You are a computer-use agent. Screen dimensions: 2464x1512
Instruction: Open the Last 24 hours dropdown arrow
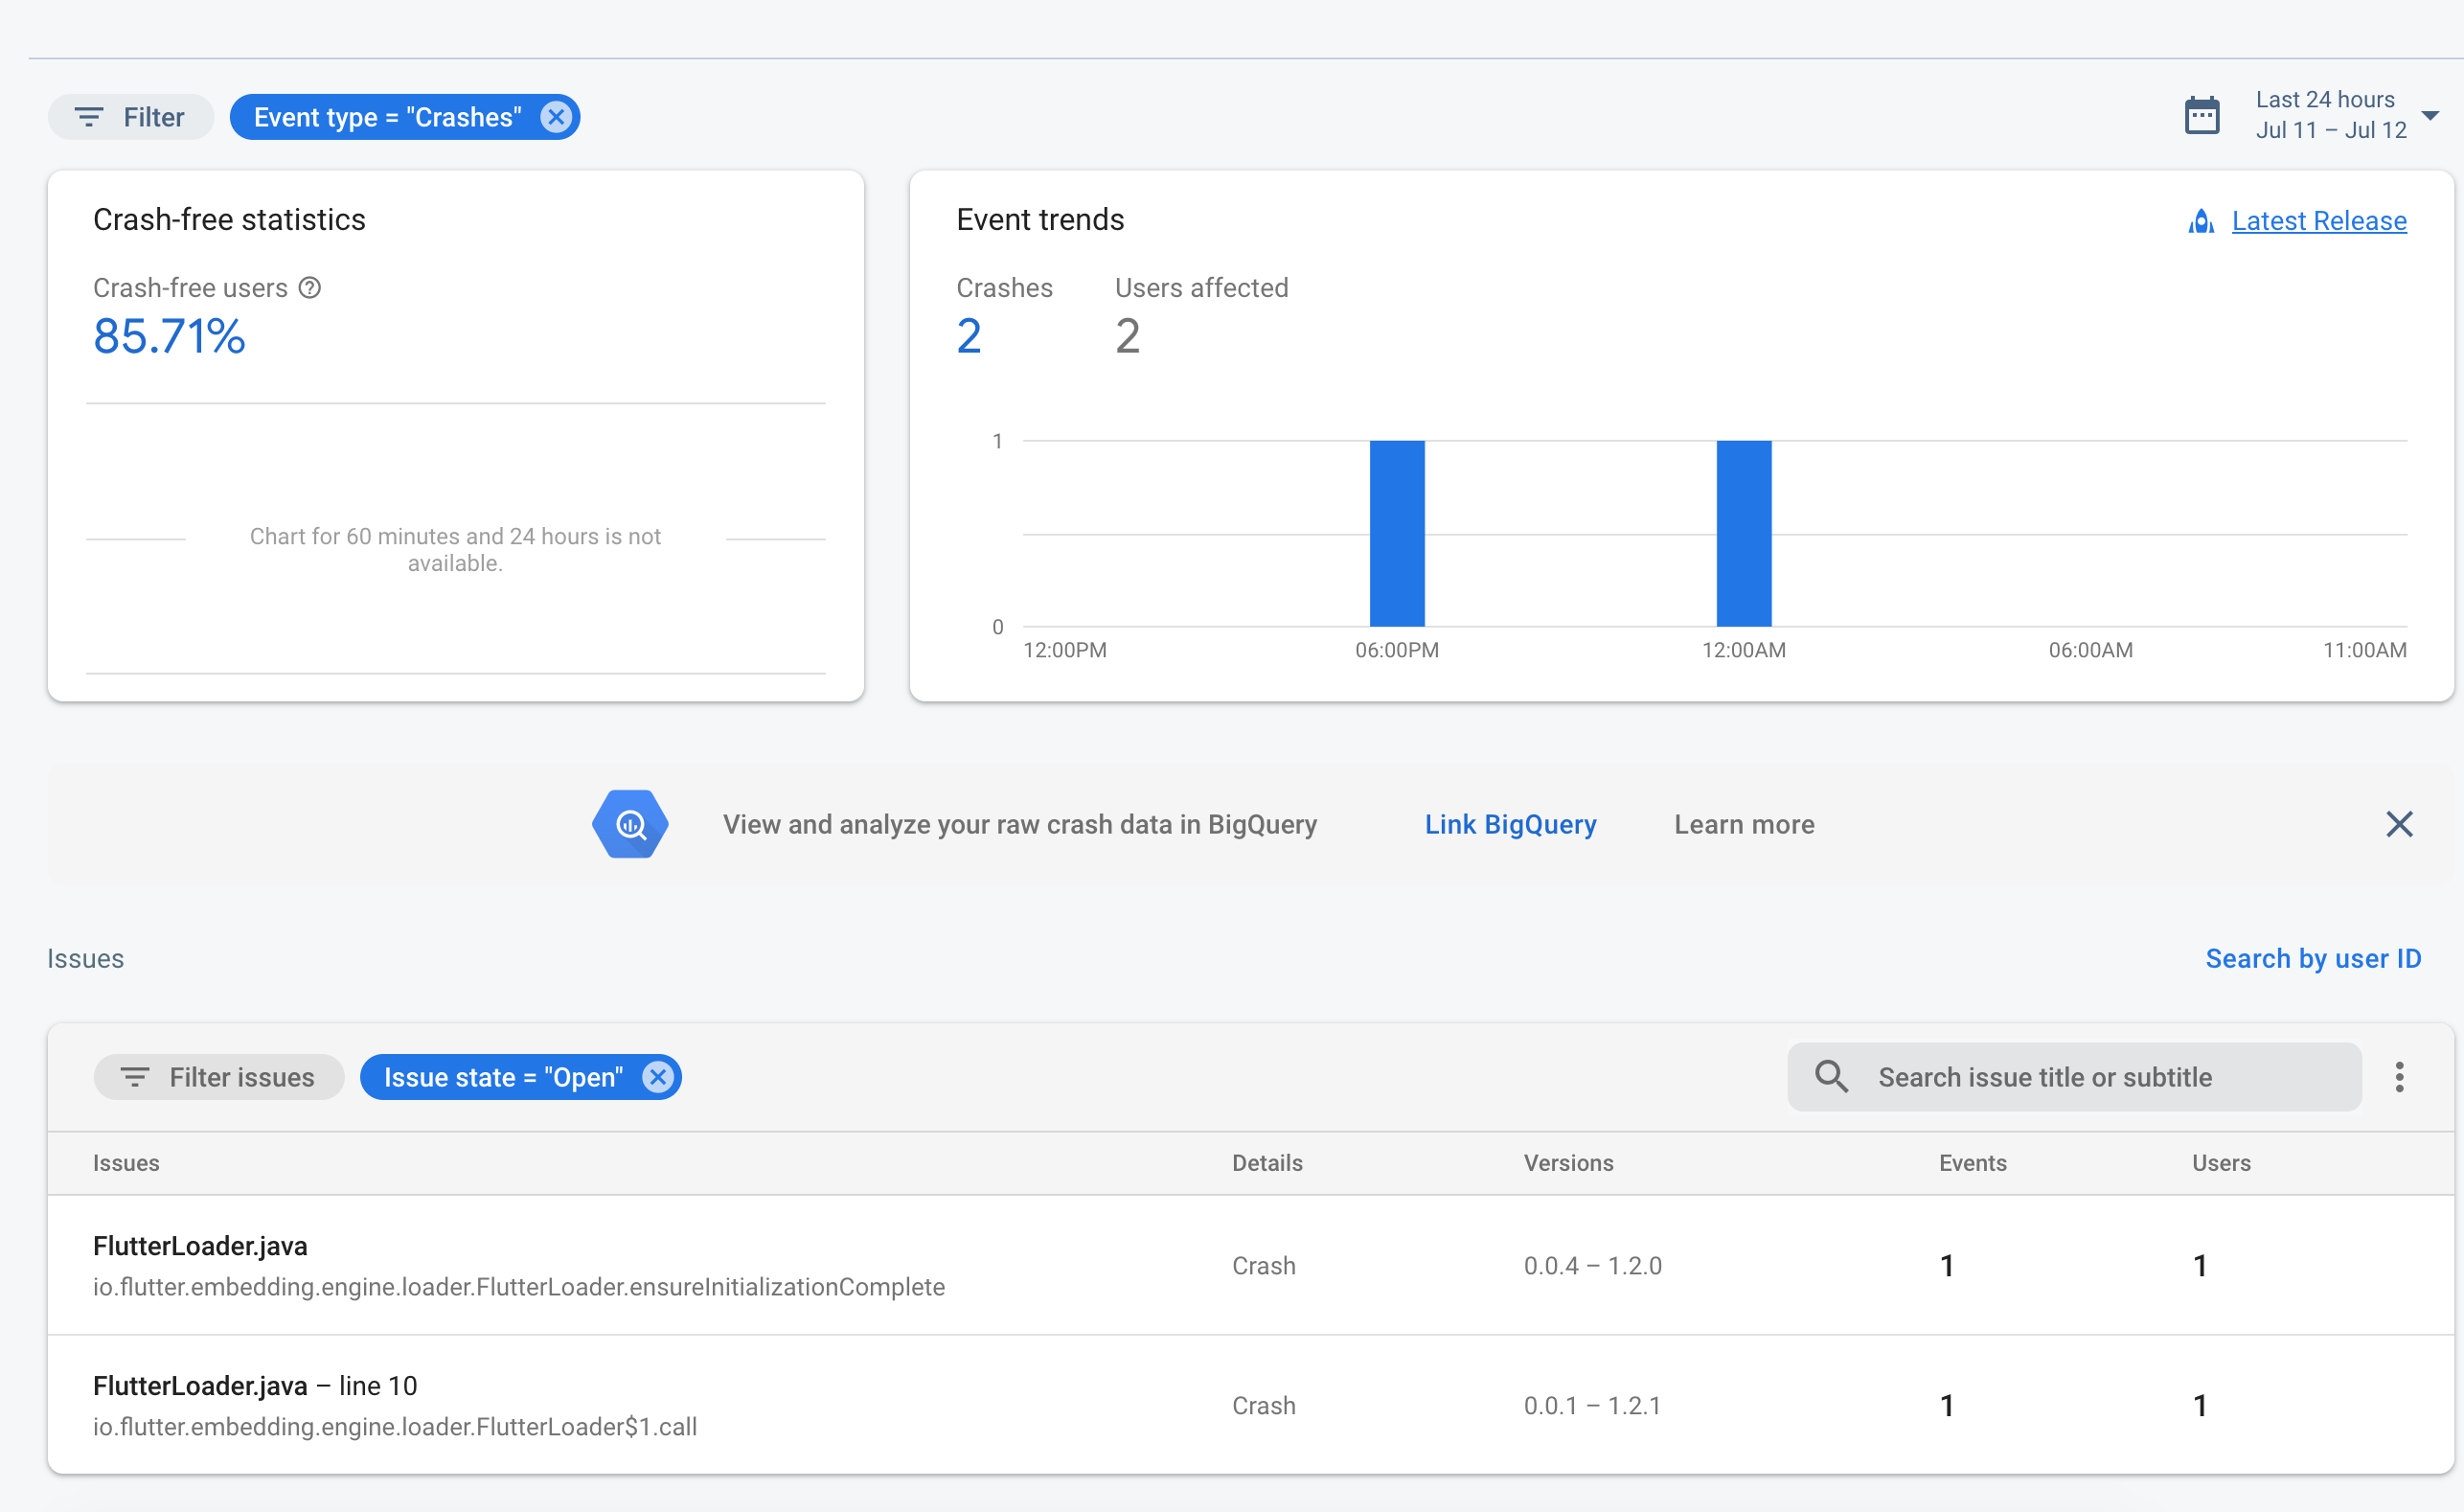[x=2430, y=116]
